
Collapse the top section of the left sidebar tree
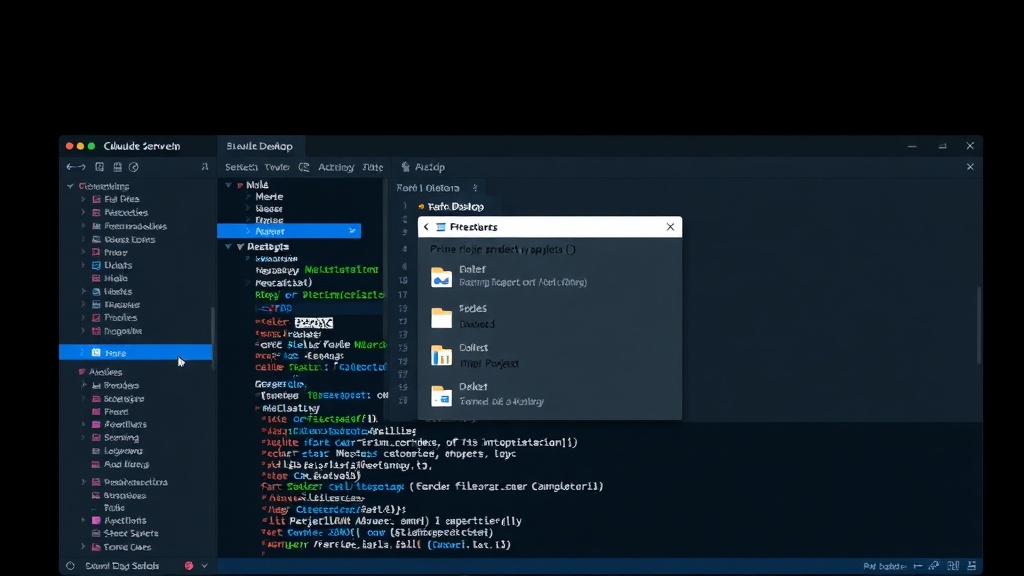coord(70,186)
